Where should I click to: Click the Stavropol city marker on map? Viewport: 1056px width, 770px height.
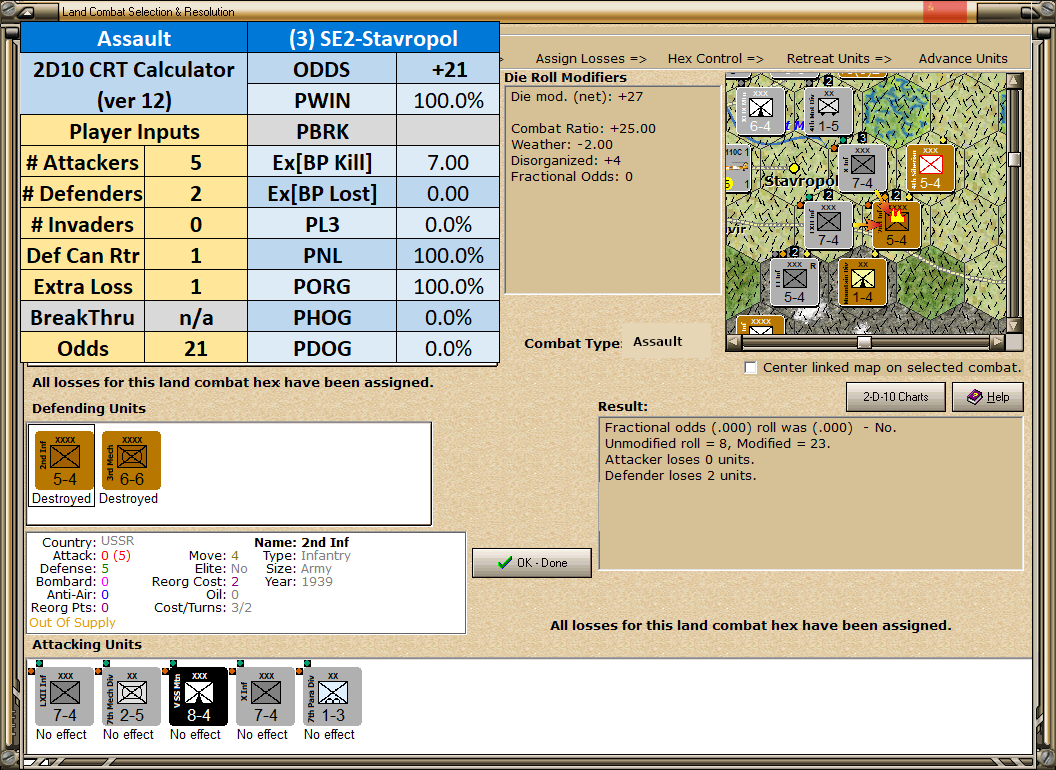(794, 168)
